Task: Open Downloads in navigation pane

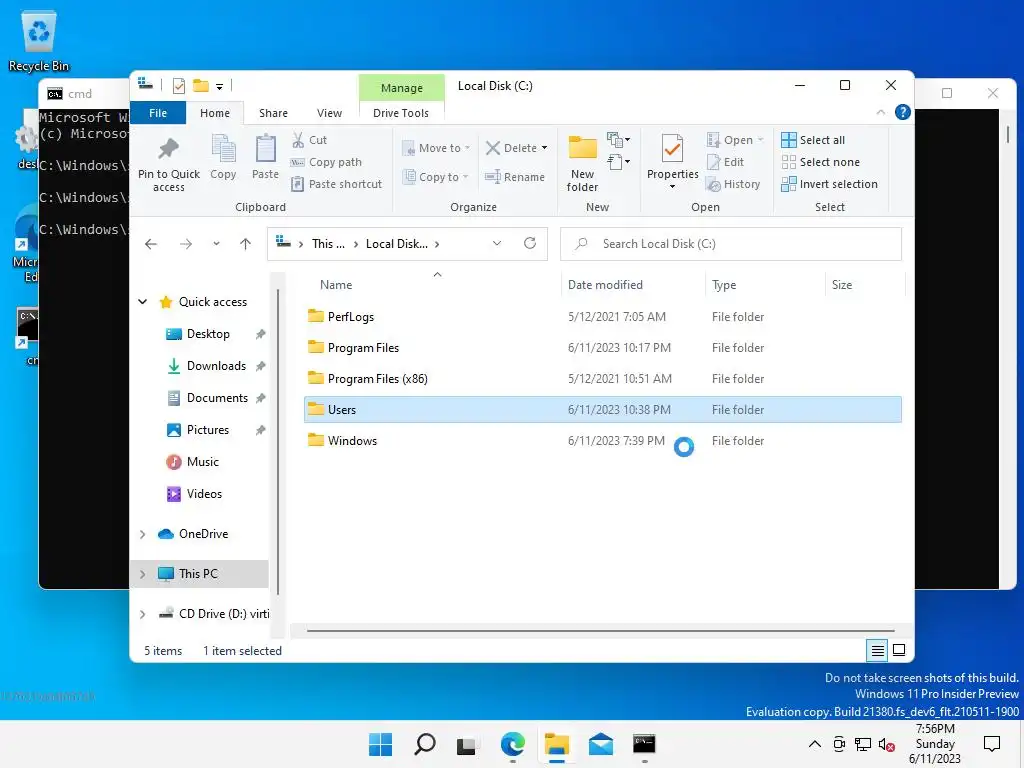Action: pos(216,366)
